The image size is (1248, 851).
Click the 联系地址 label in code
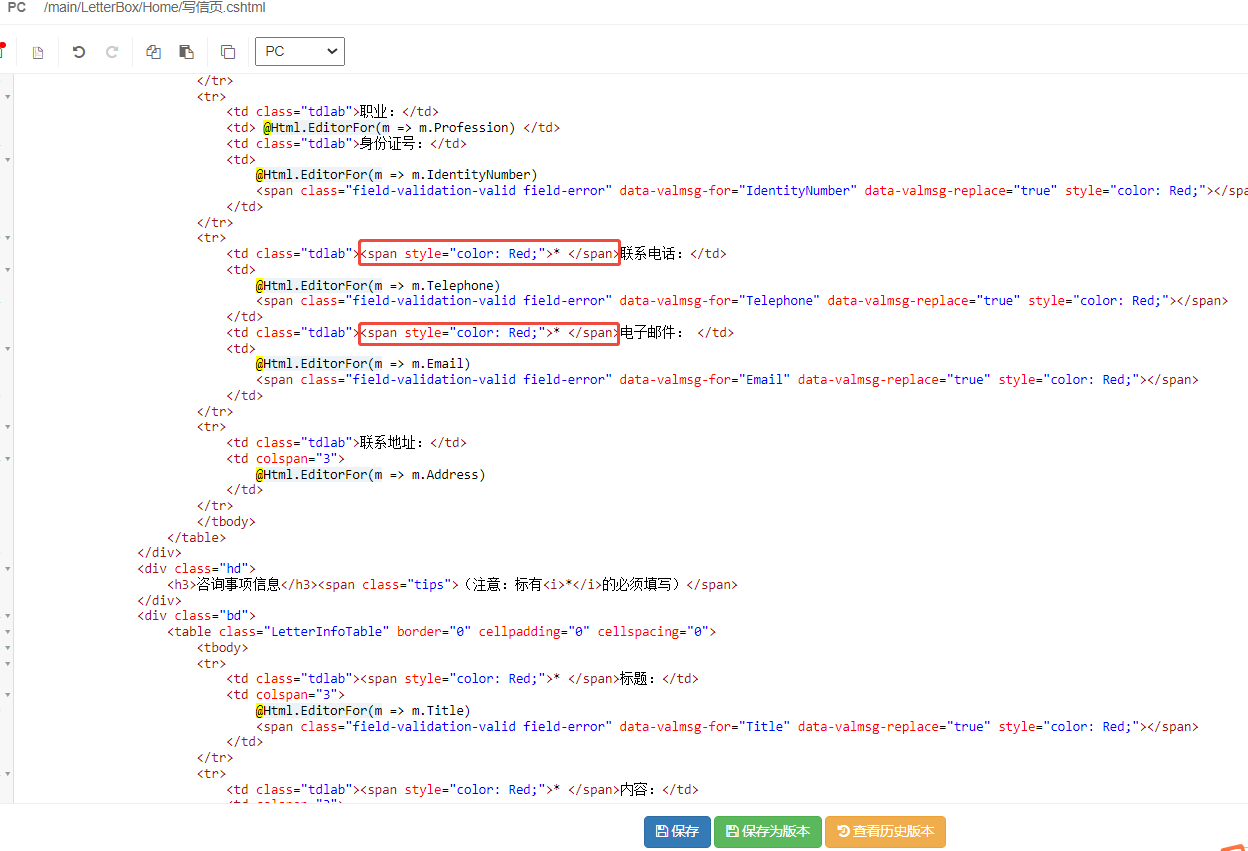pyautogui.click(x=386, y=443)
